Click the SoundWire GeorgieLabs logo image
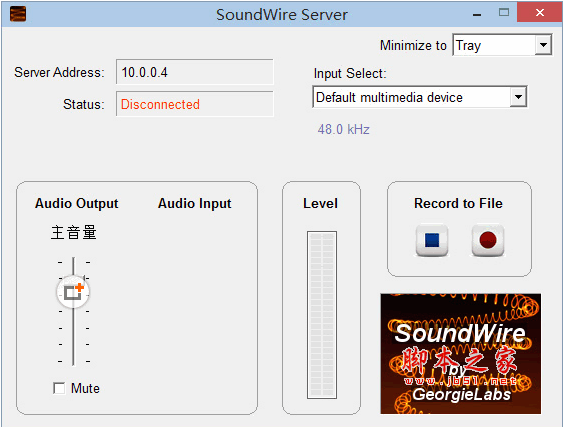 tap(461, 354)
